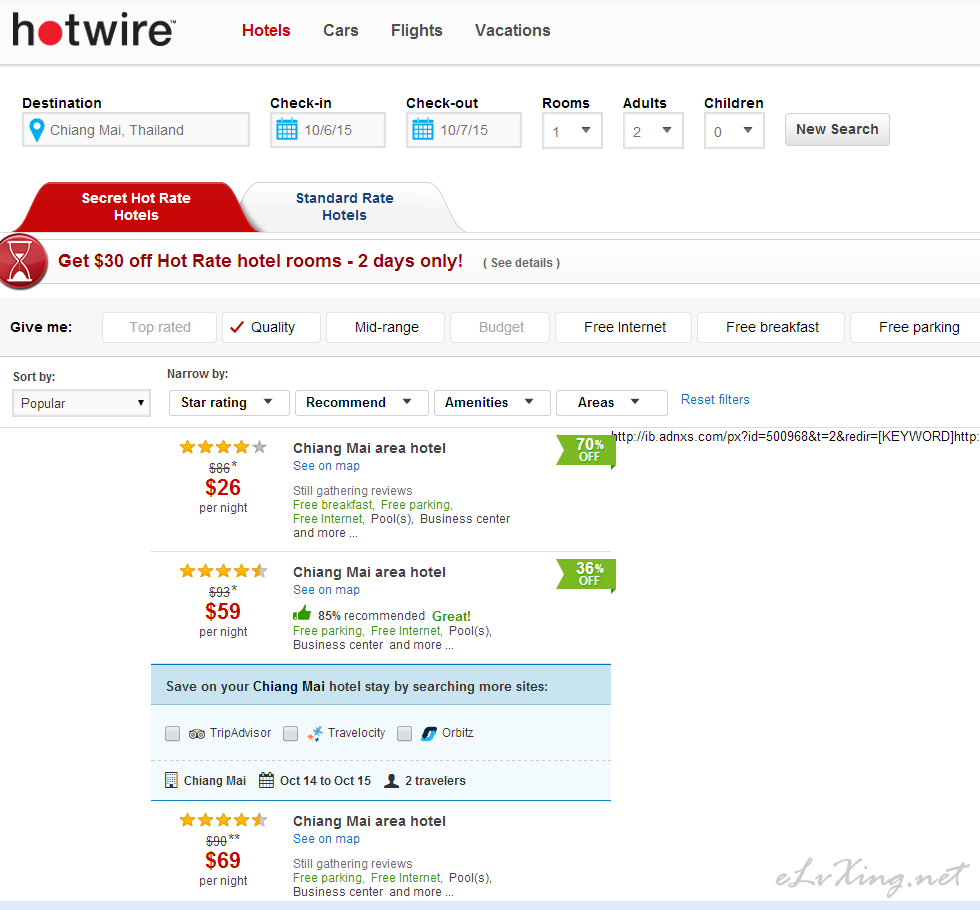Open the Check-in calendar icon

[x=287, y=129]
